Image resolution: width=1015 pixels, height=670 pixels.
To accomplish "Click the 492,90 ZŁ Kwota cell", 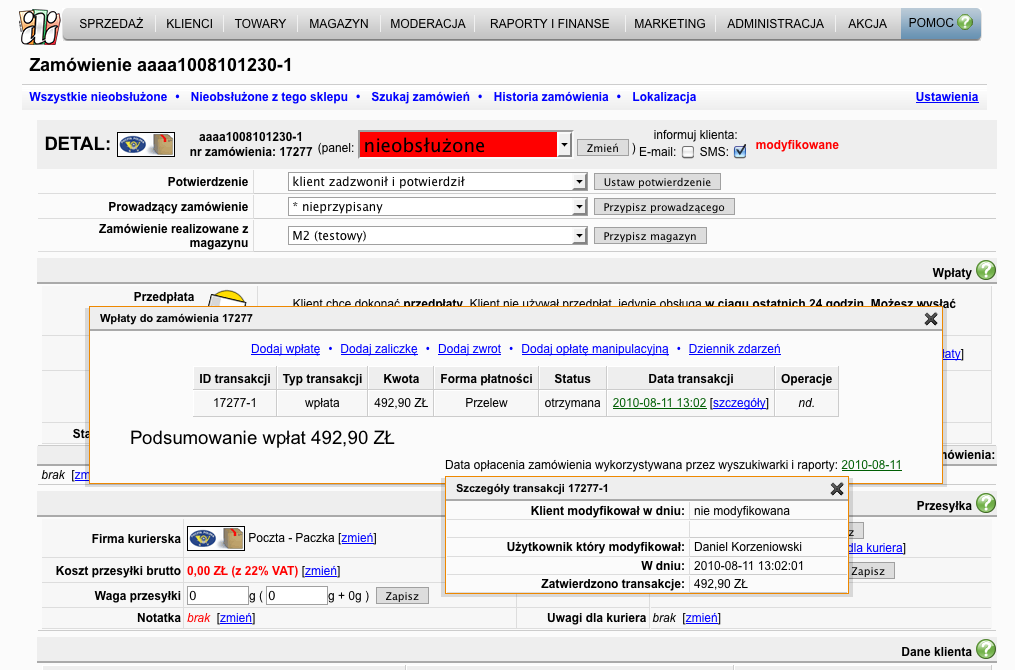I will click(x=401, y=403).
